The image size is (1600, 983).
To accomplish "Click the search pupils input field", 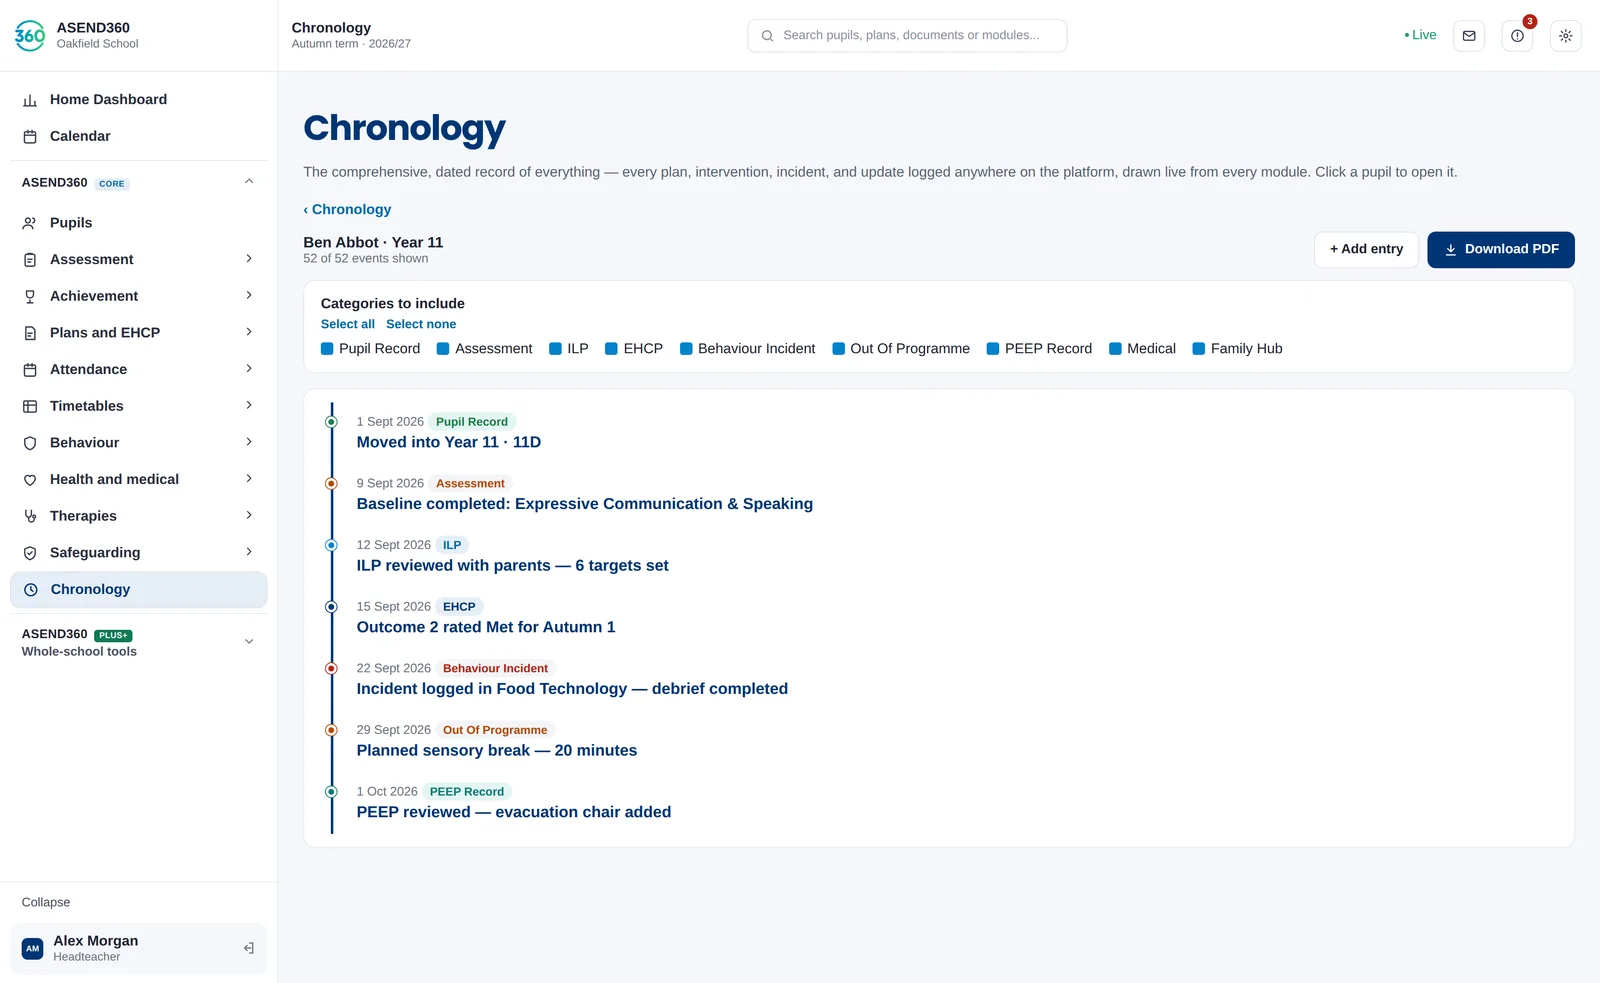I will point(907,36).
